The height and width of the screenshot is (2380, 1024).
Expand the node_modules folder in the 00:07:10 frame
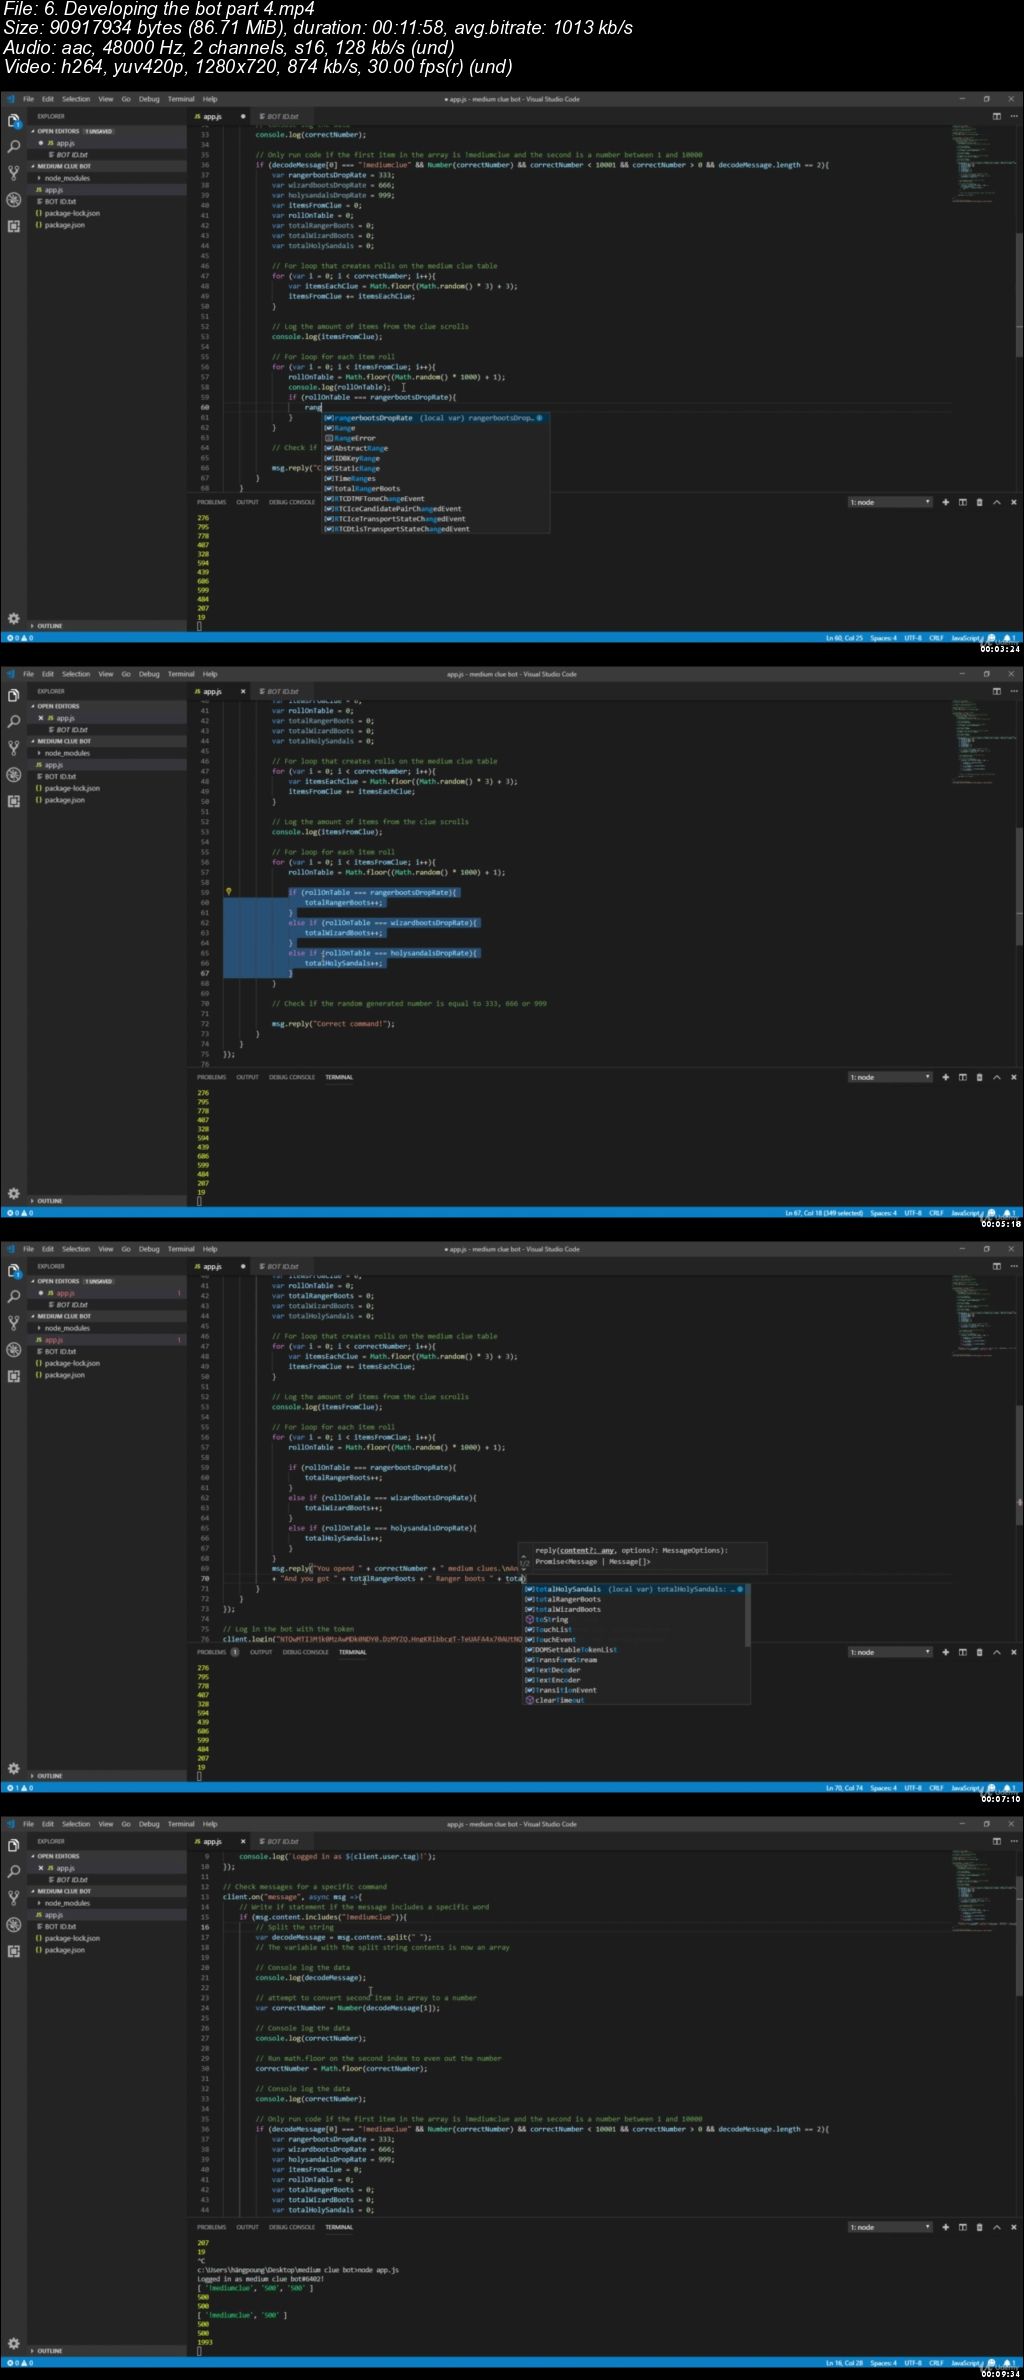coord(106,1328)
